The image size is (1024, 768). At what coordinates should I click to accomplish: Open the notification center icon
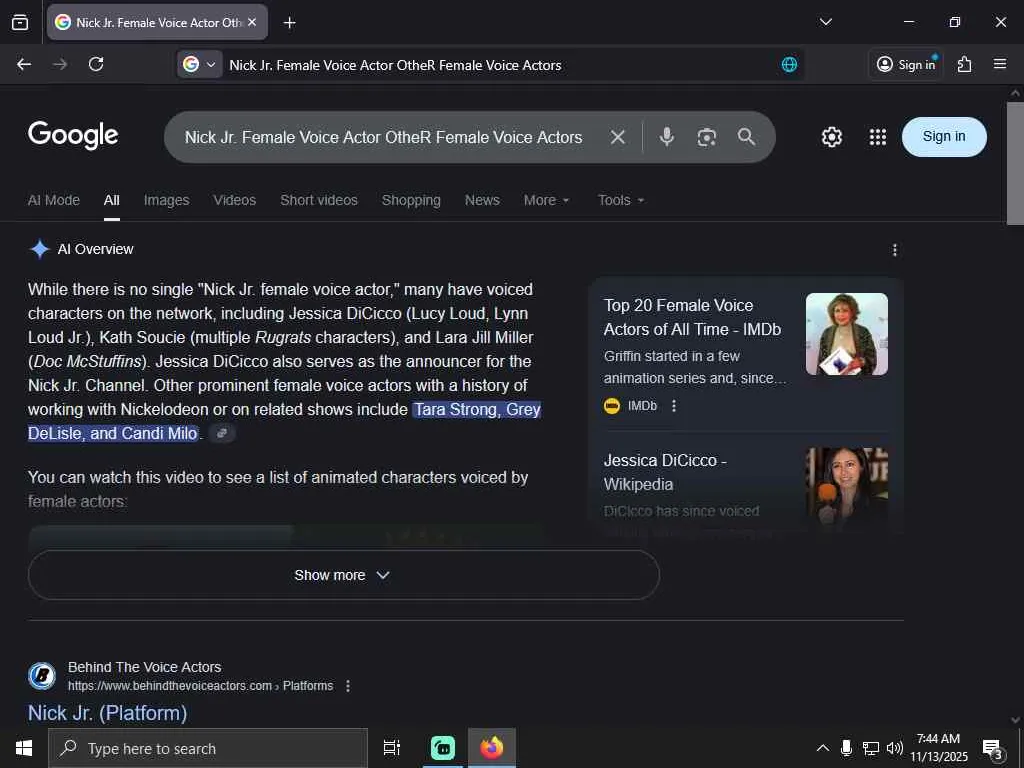pyautogui.click(x=993, y=749)
